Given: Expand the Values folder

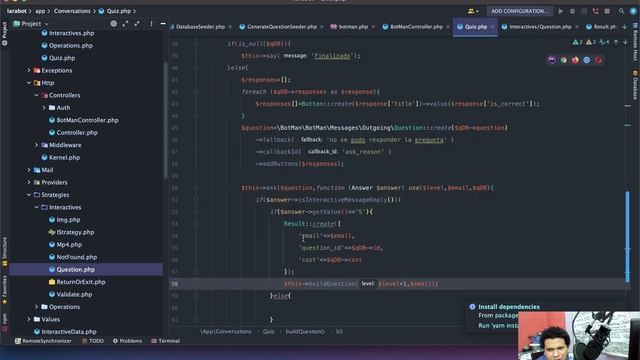Looking at the screenshot, I should (x=29, y=319).
